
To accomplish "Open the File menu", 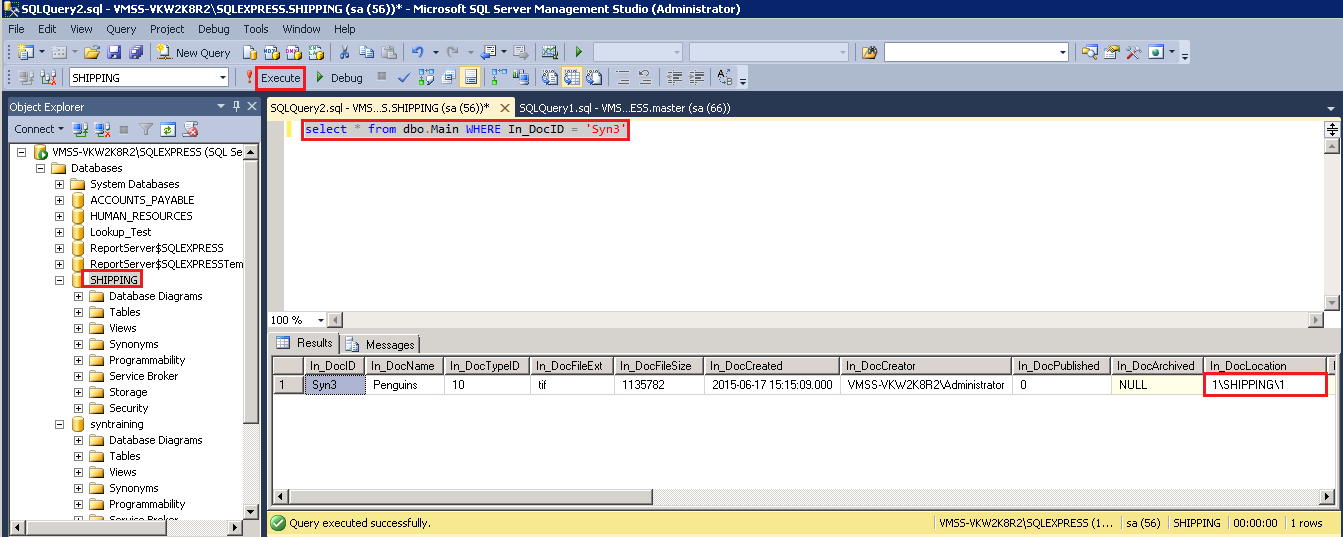I will click(x=16, y=29).
